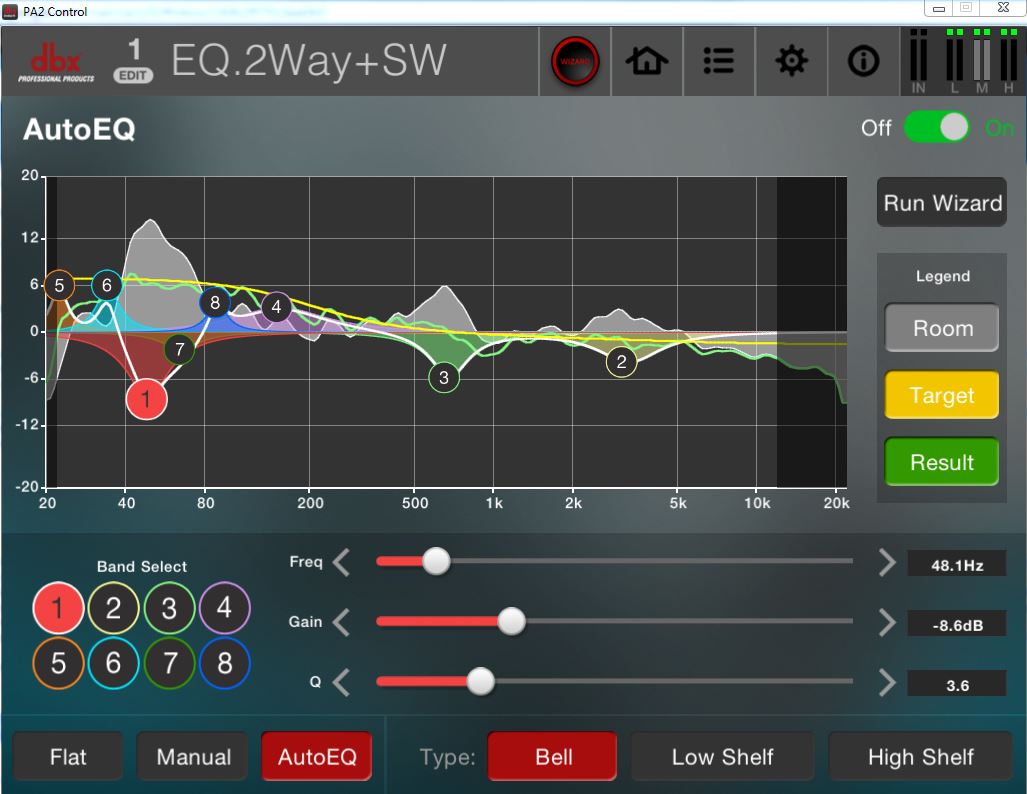Click EQ node 8 on the graph

215,303
